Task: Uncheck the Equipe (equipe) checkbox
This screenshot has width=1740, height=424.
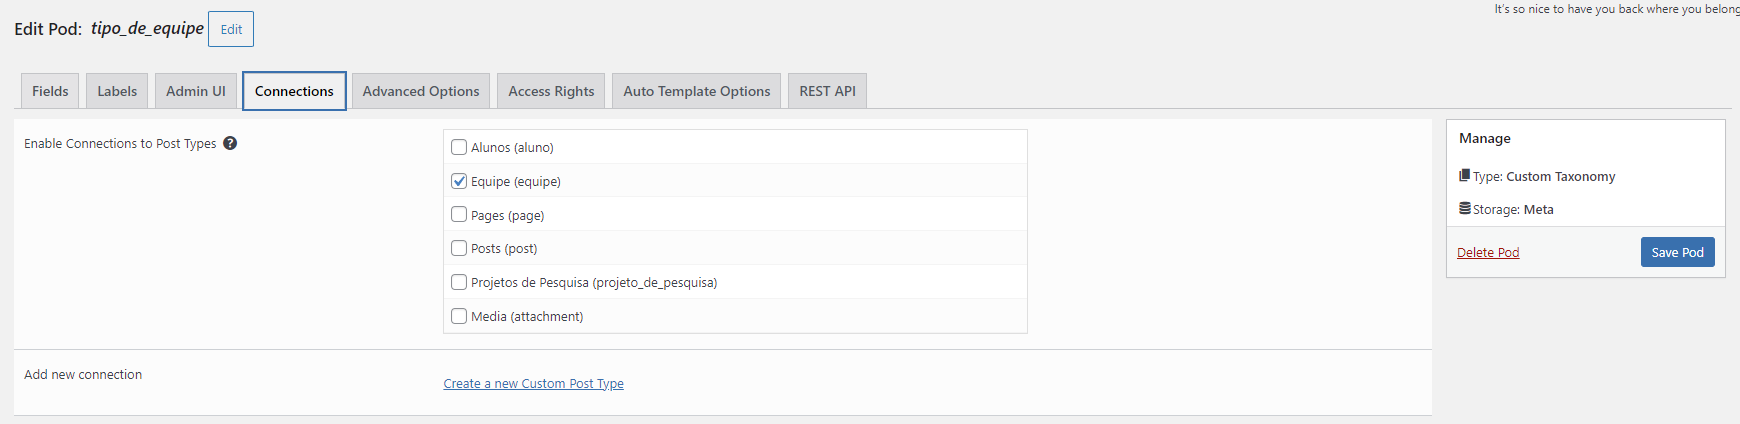Action: tap(459, 181)
